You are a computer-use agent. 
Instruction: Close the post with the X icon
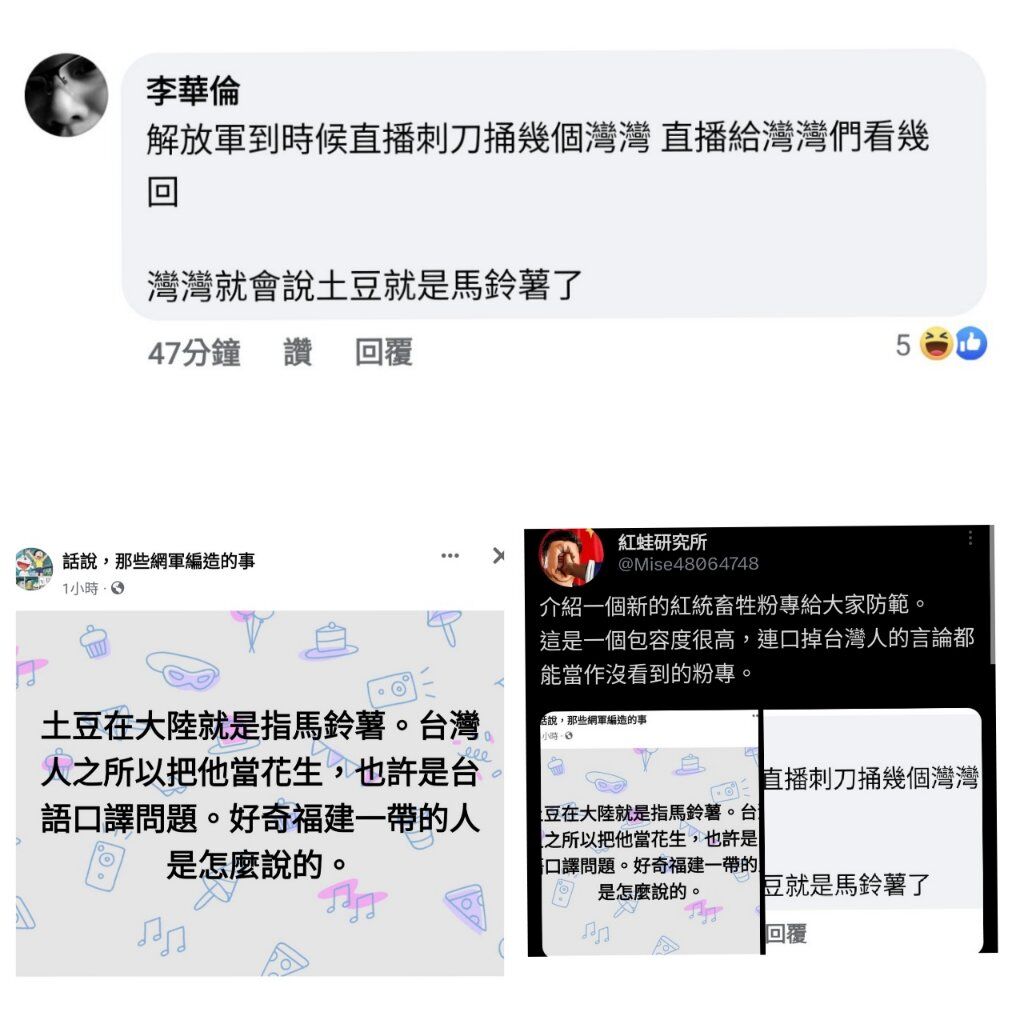point(498,556)
